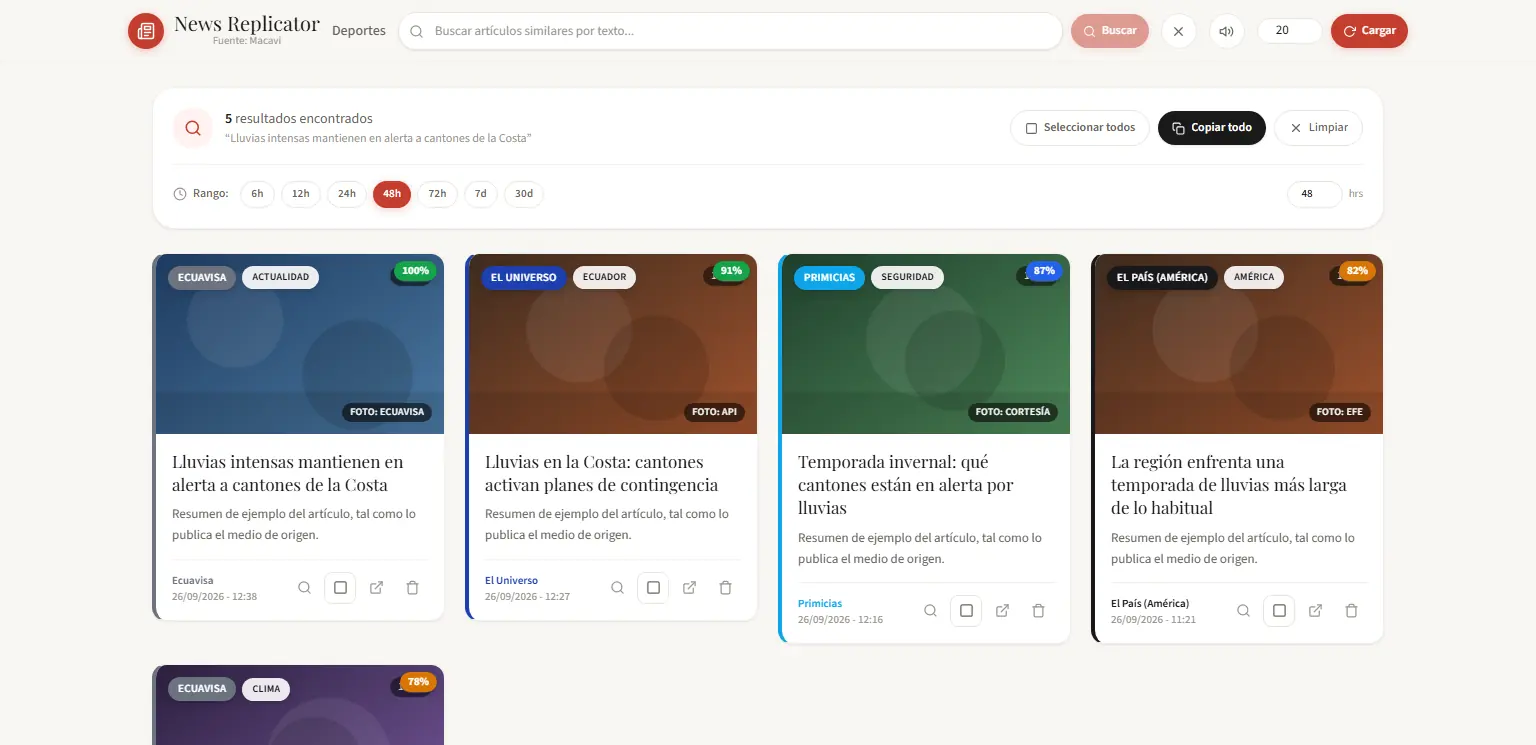
Task: Click headline 'La región enfrenta una temporada'
Action: pos(1229,485)
